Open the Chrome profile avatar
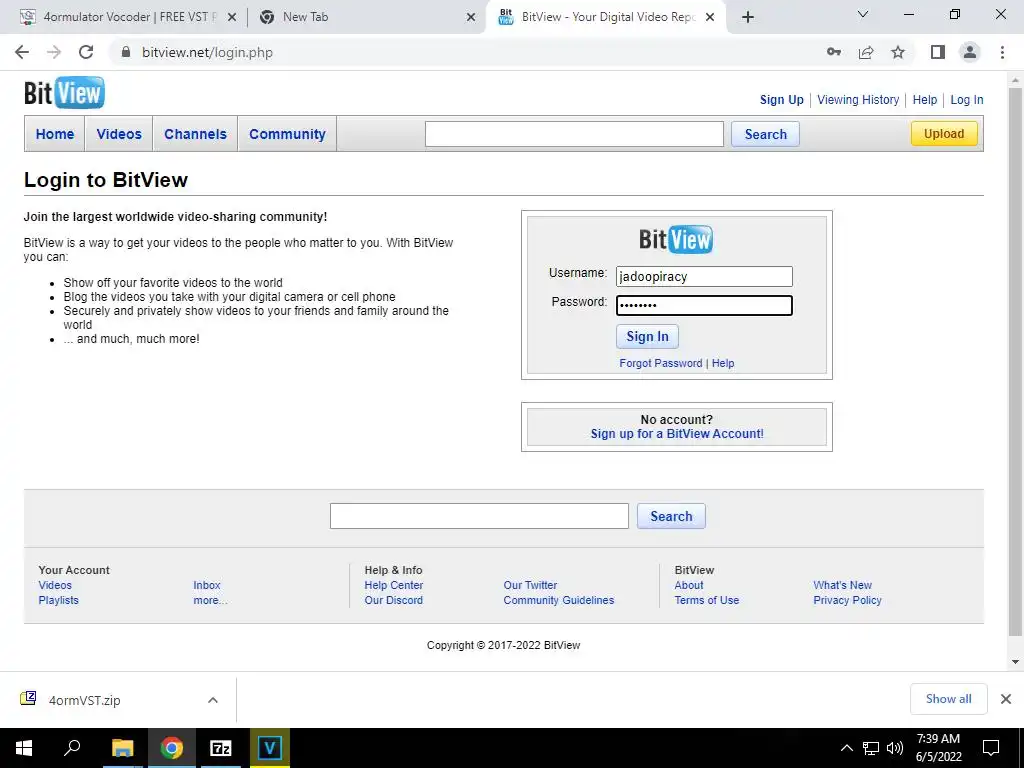The width and height of the screenshot is (1024, 768). pos(970,52)
